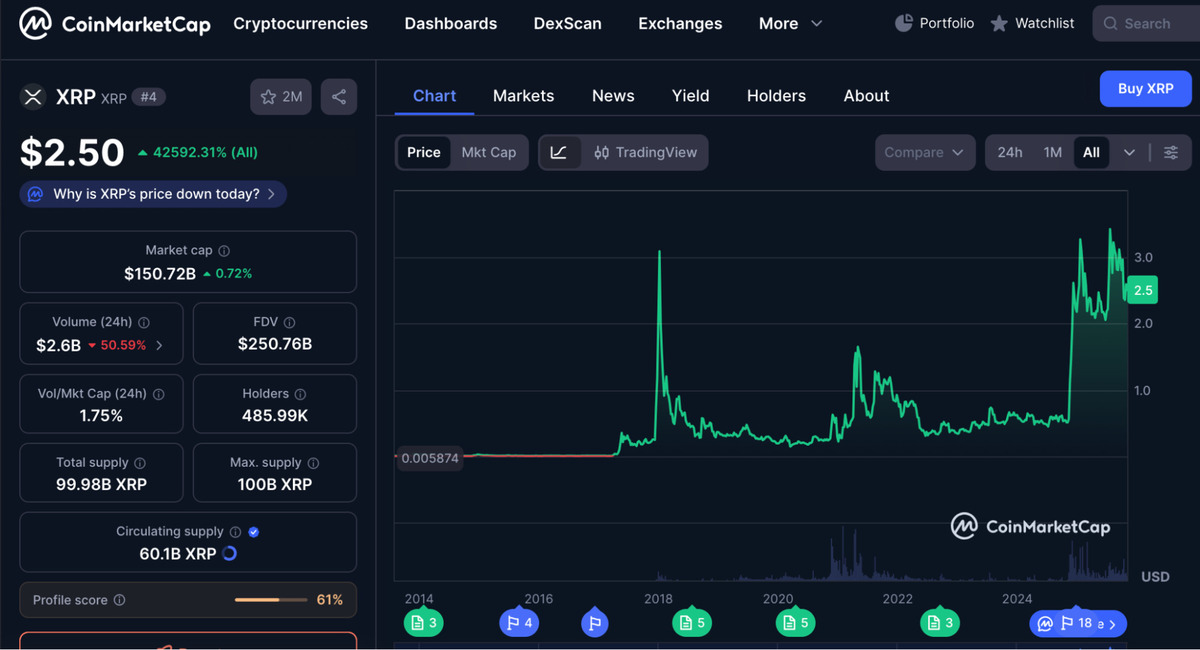Click the Holders info icon
Image resolution: width=1200 pixels, height=650 pixels.
[300, 394]
